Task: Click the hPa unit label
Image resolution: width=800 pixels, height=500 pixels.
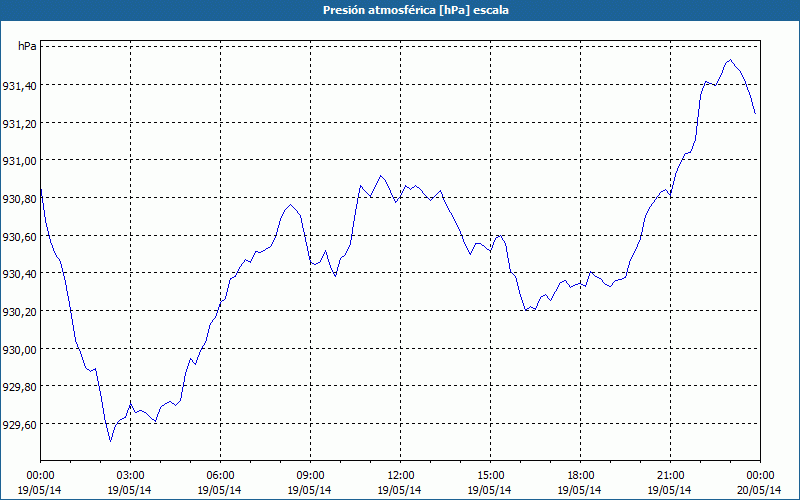Action: (x=27, y=46)
